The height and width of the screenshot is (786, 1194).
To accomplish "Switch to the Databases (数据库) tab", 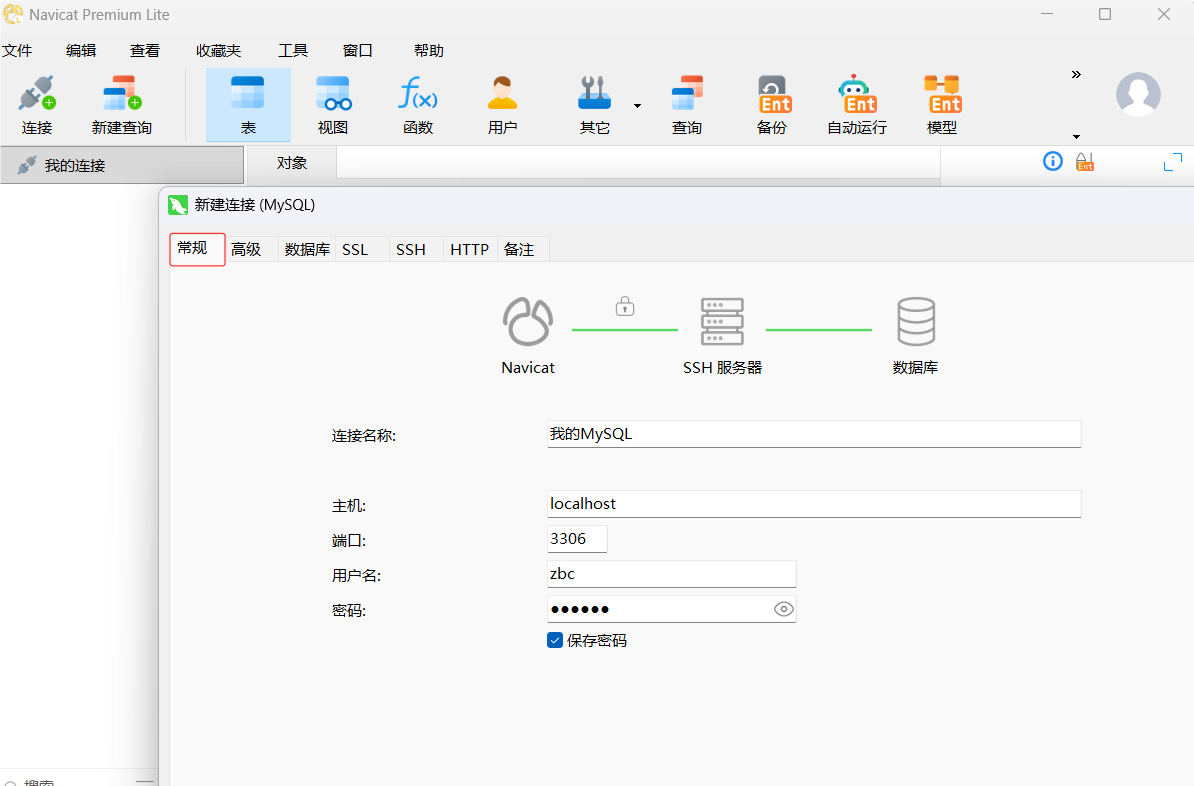I will pos(307,250).
